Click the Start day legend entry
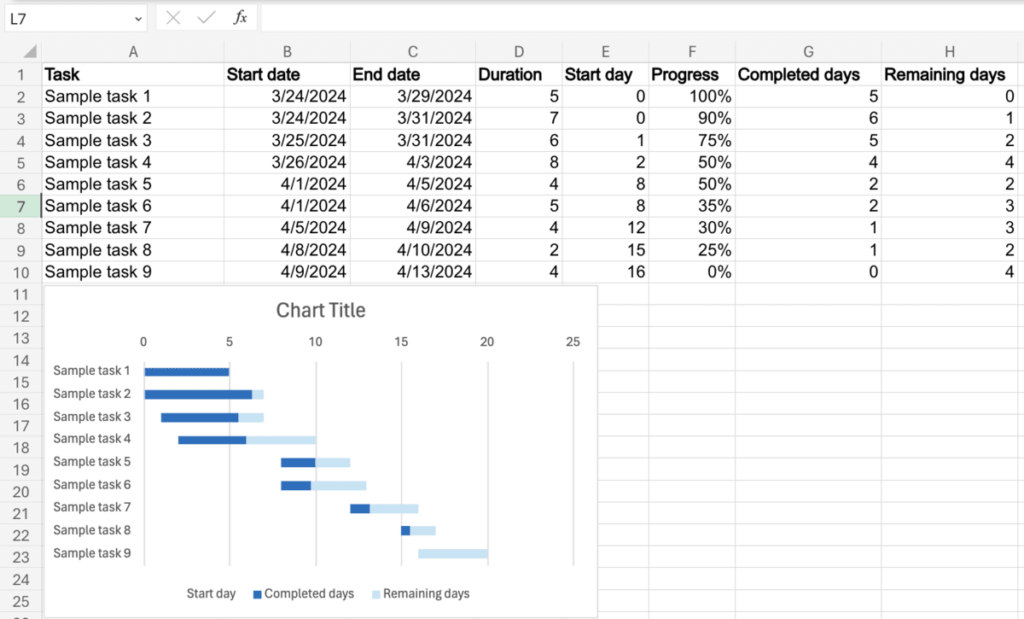Screen dimensions: 1024x619 [211, 594]
